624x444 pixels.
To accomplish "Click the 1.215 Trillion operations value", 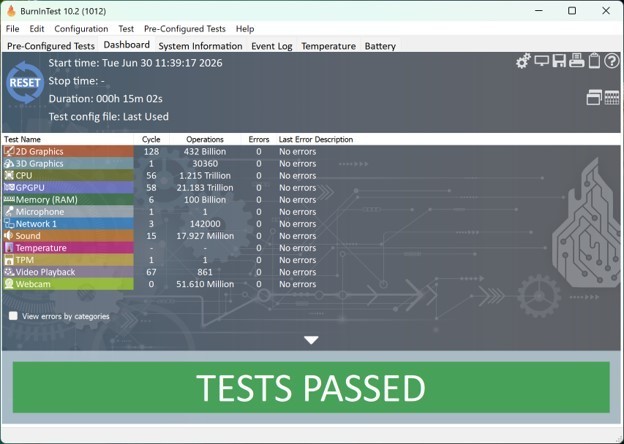I will tap(205, 175).
